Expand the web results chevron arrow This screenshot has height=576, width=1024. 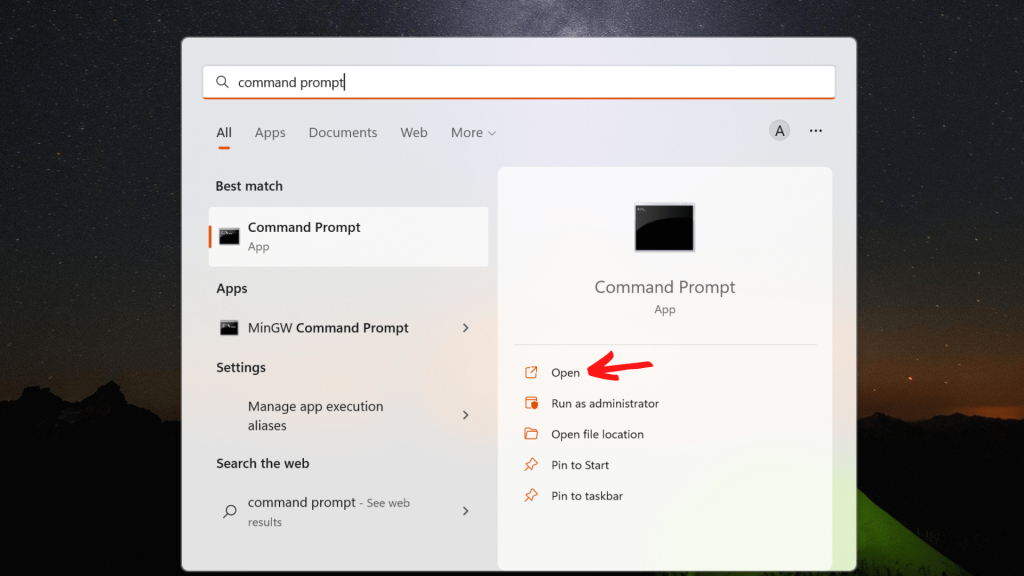[x=466, y=511]
